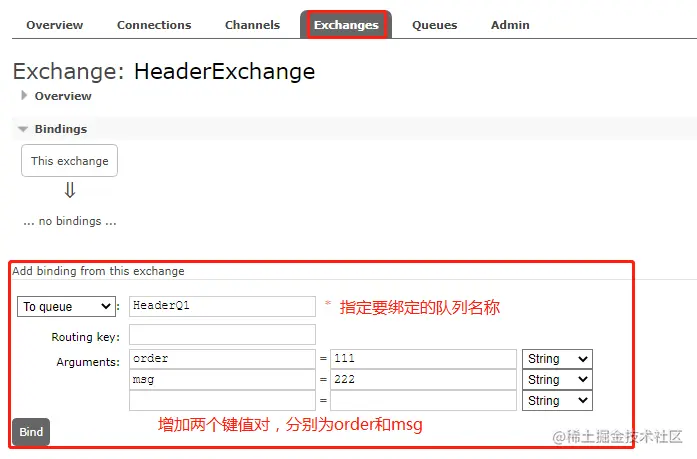The width and height of the screenshot is (697, 459).
Task: Click the 'Add binding from this exchange' heading
Action: point(98,271)
